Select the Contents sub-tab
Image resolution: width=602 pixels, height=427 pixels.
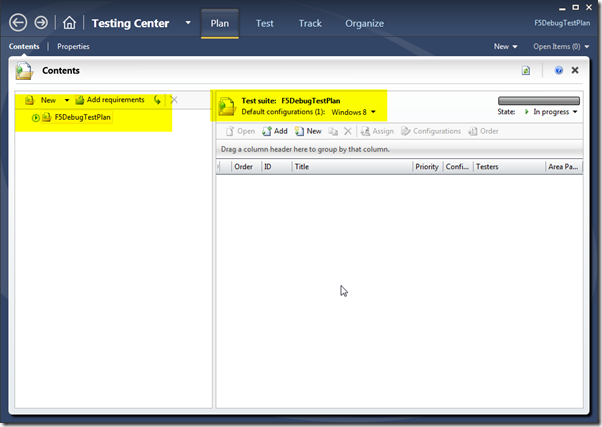pos(24,46)
